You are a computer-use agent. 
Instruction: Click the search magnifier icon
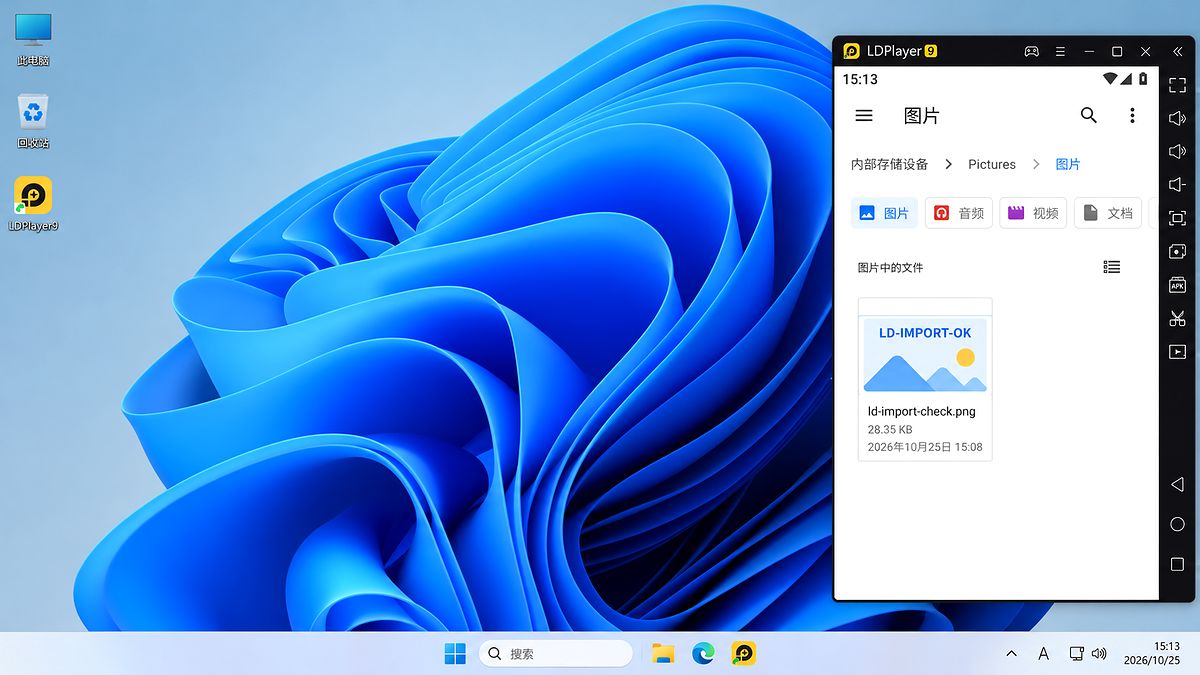1089,115
